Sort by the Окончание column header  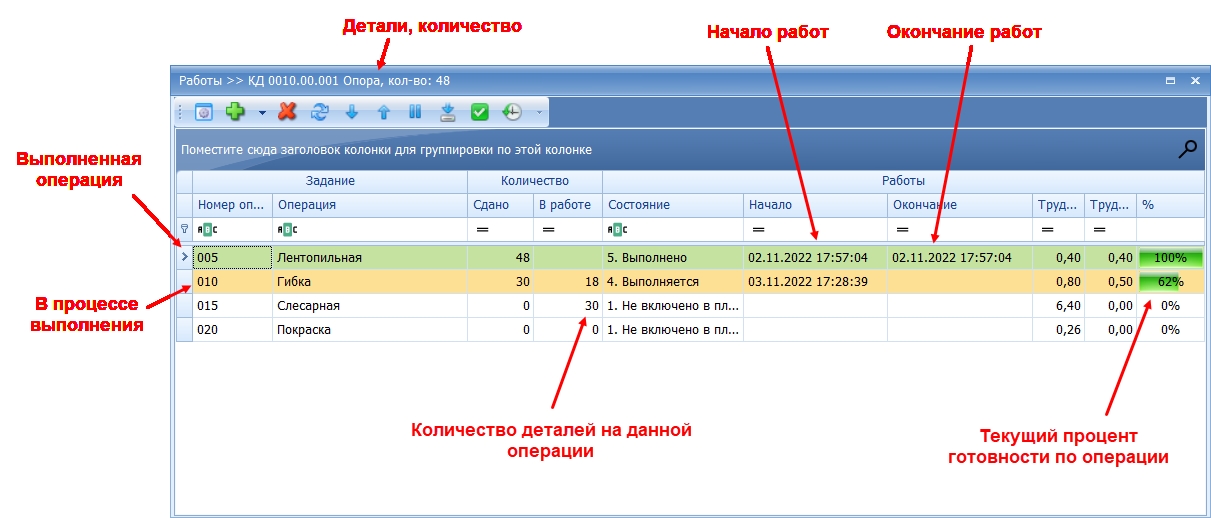(960, 205)
